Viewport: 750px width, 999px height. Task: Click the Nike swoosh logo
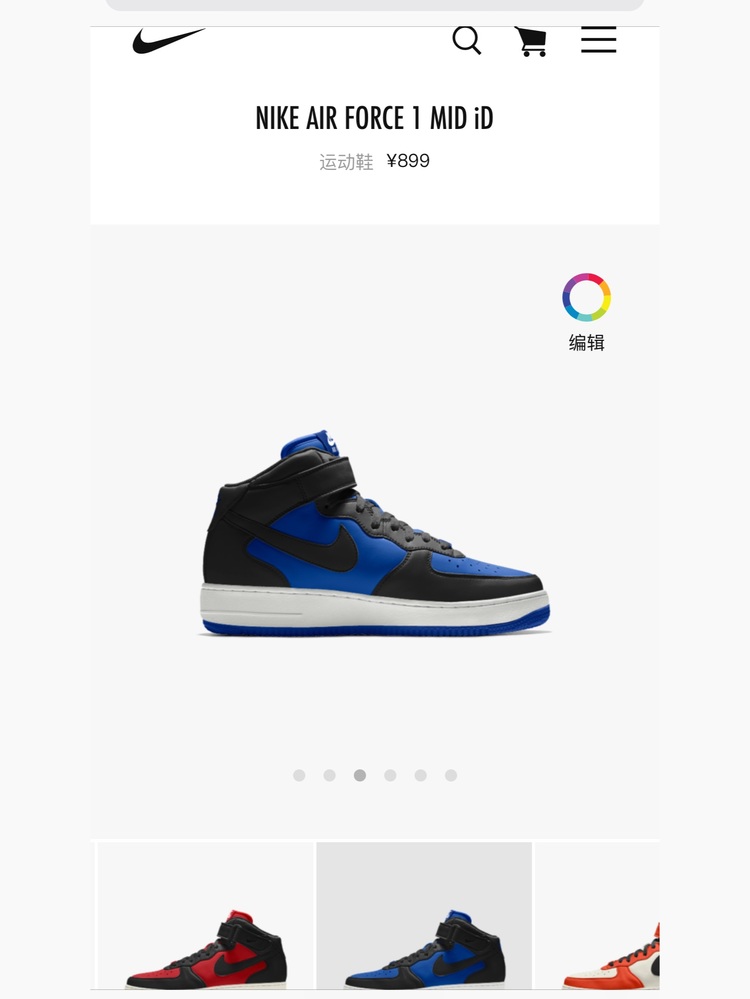(169, 40)
